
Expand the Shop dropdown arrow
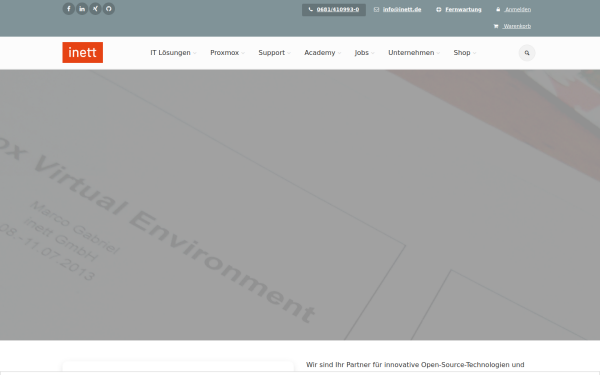pos(474,53)
